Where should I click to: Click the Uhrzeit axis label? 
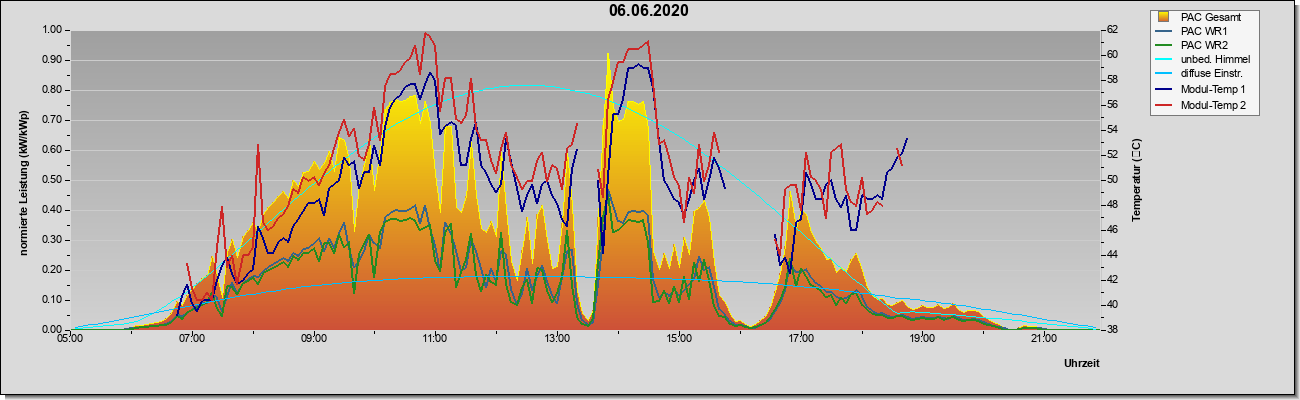[1081, 364]
